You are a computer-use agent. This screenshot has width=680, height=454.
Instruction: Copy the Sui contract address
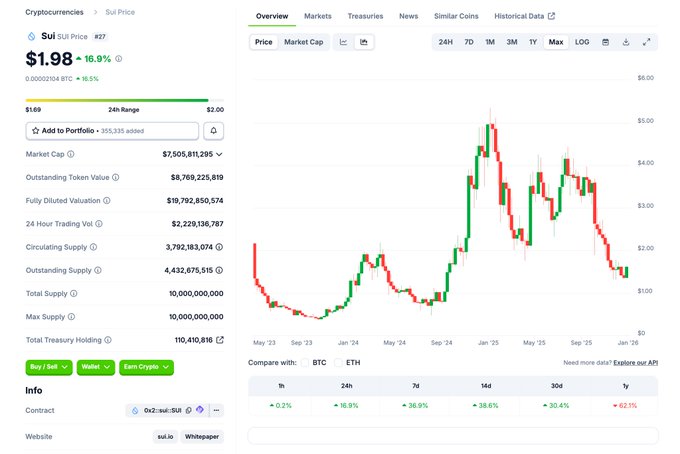point(187,410)
